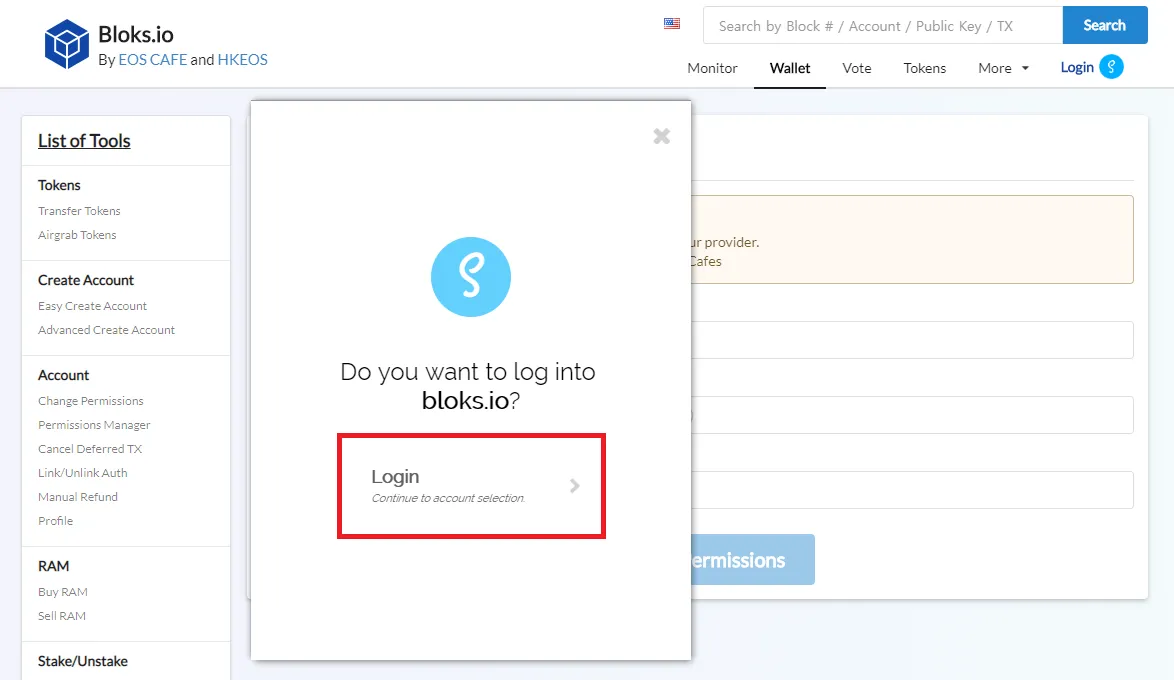Click the first background form input field
The image size is (1174, 680).
coord(912,340)
